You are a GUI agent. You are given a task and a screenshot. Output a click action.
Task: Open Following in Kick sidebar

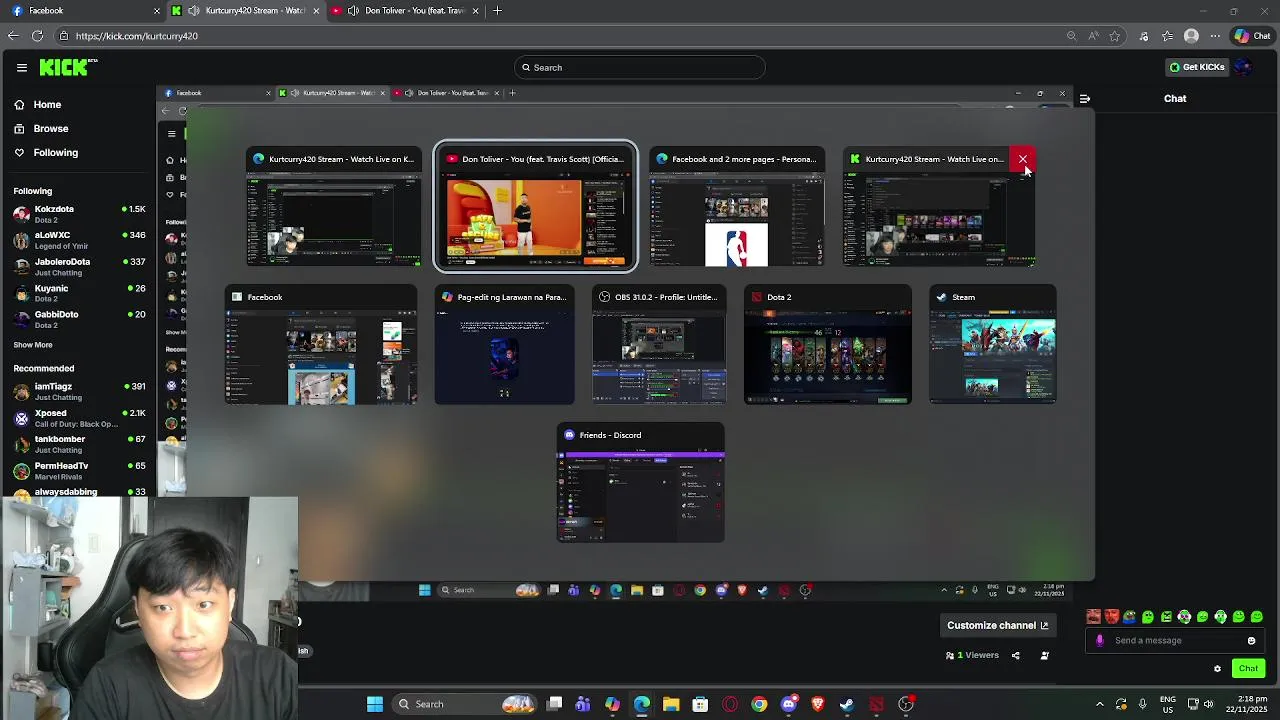coord(46,152)
